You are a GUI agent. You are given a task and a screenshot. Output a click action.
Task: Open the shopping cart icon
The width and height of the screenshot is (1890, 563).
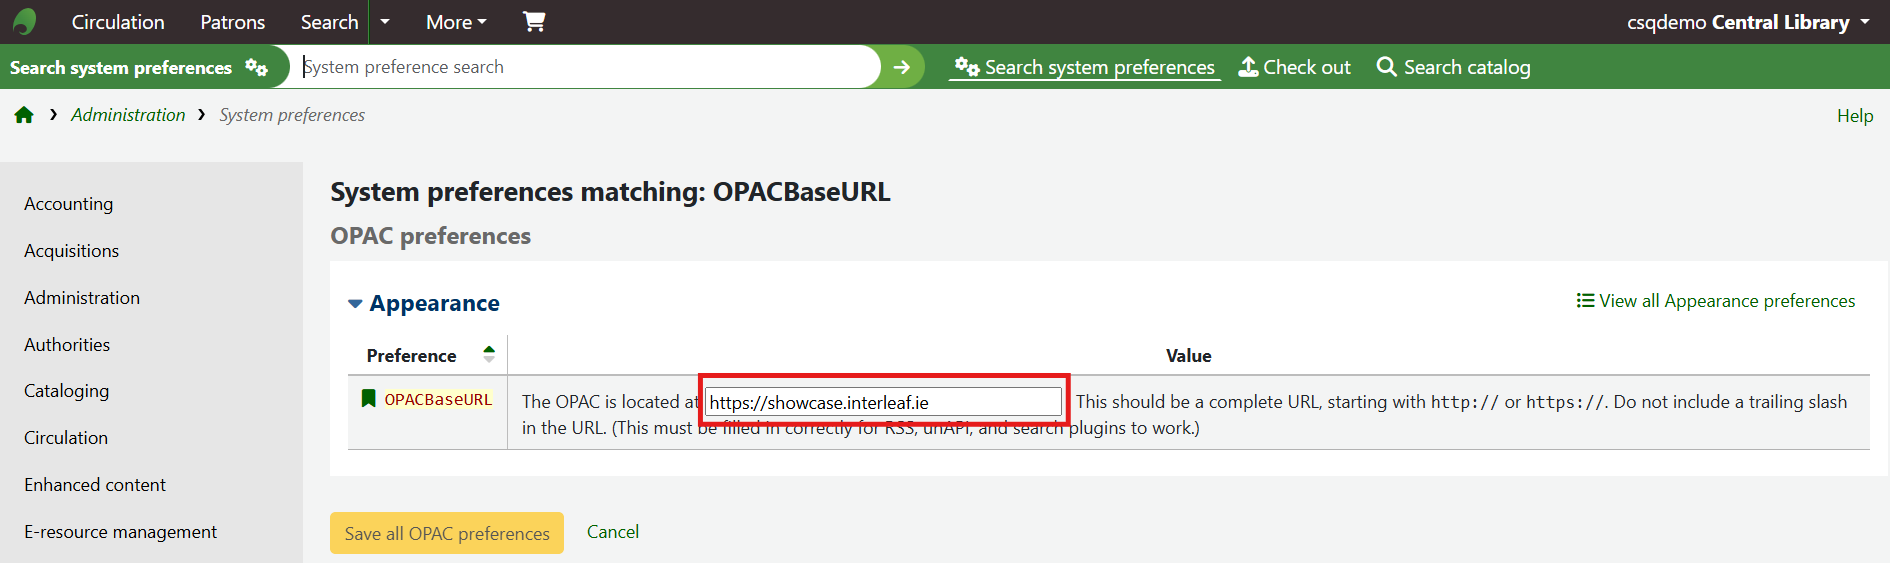534,21
